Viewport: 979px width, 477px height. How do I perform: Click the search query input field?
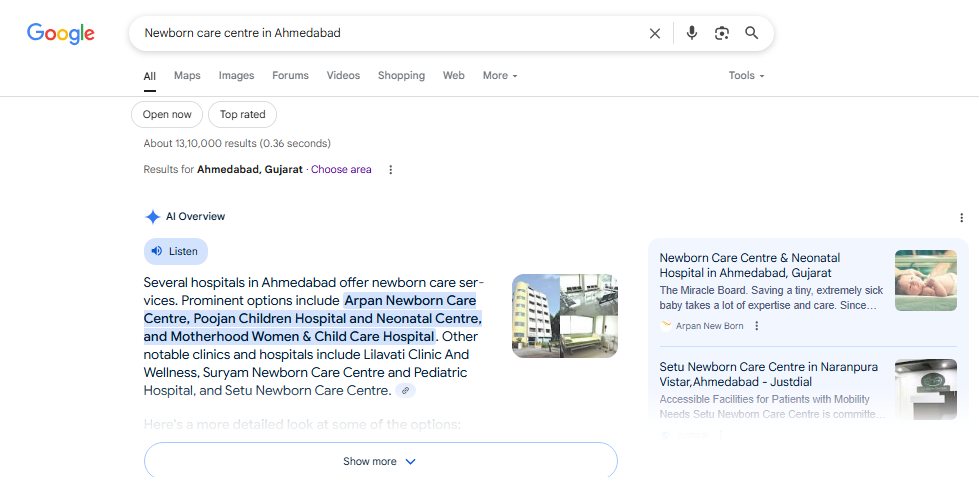click(390, 33)
